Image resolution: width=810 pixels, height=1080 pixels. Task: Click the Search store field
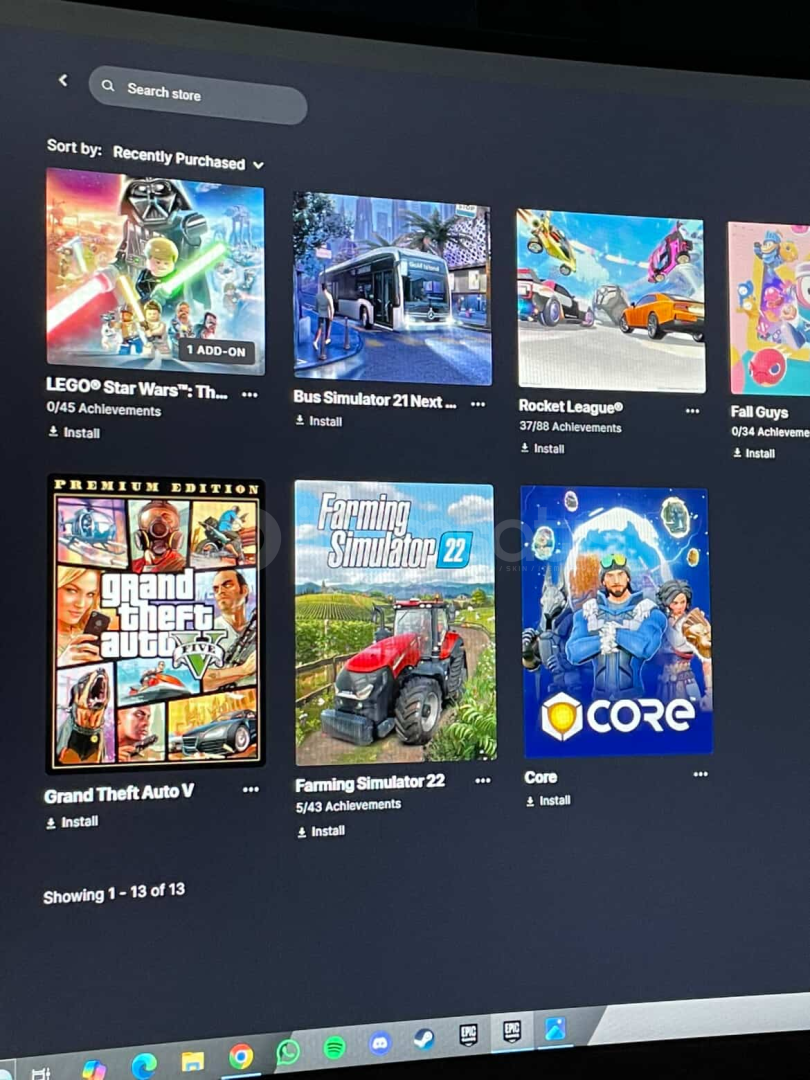tap(198, 95)
